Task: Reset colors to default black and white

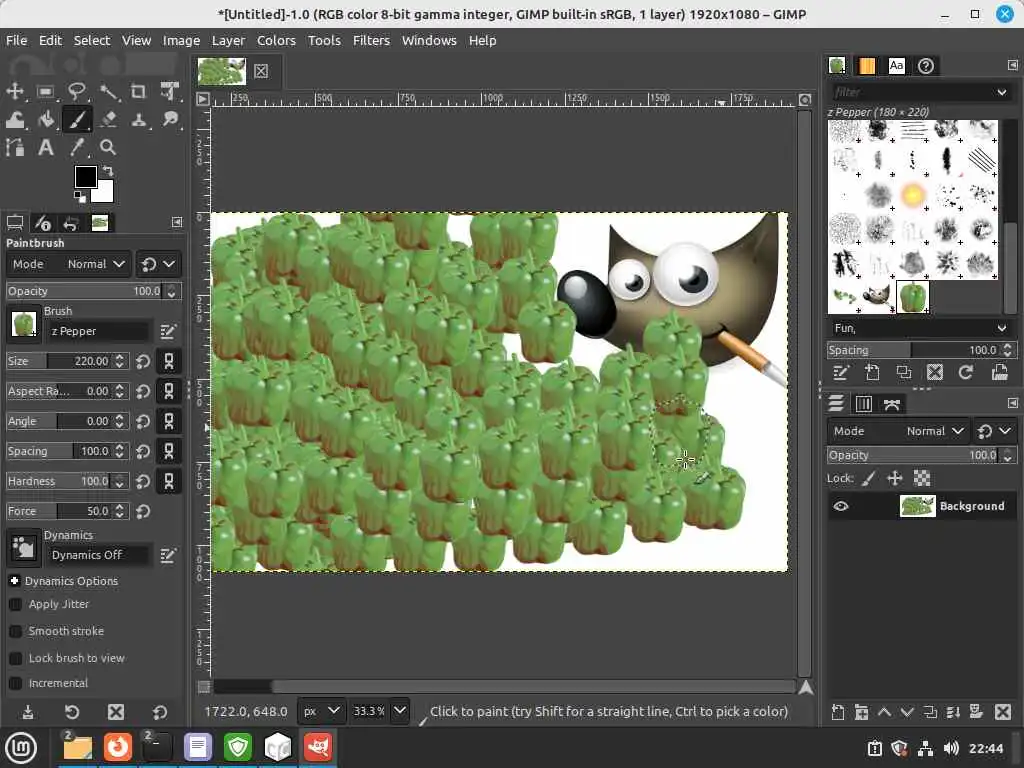Action: 79,196
